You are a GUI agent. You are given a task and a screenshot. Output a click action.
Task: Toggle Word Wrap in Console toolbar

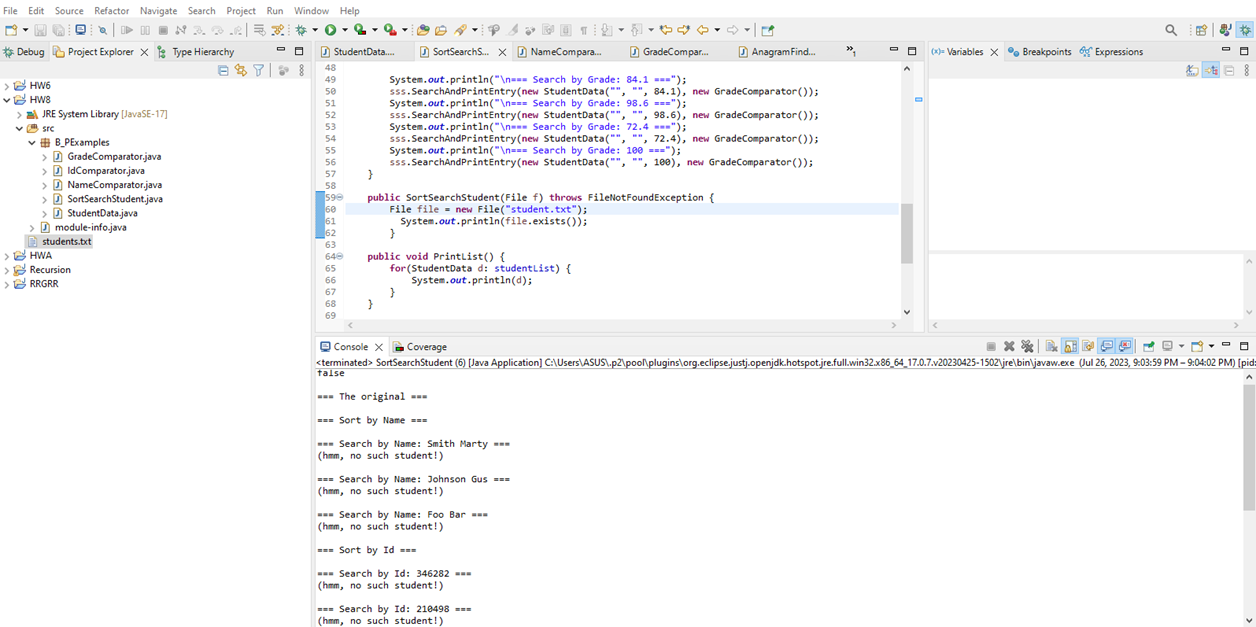pyautogui.click(x=1088, y=347)
